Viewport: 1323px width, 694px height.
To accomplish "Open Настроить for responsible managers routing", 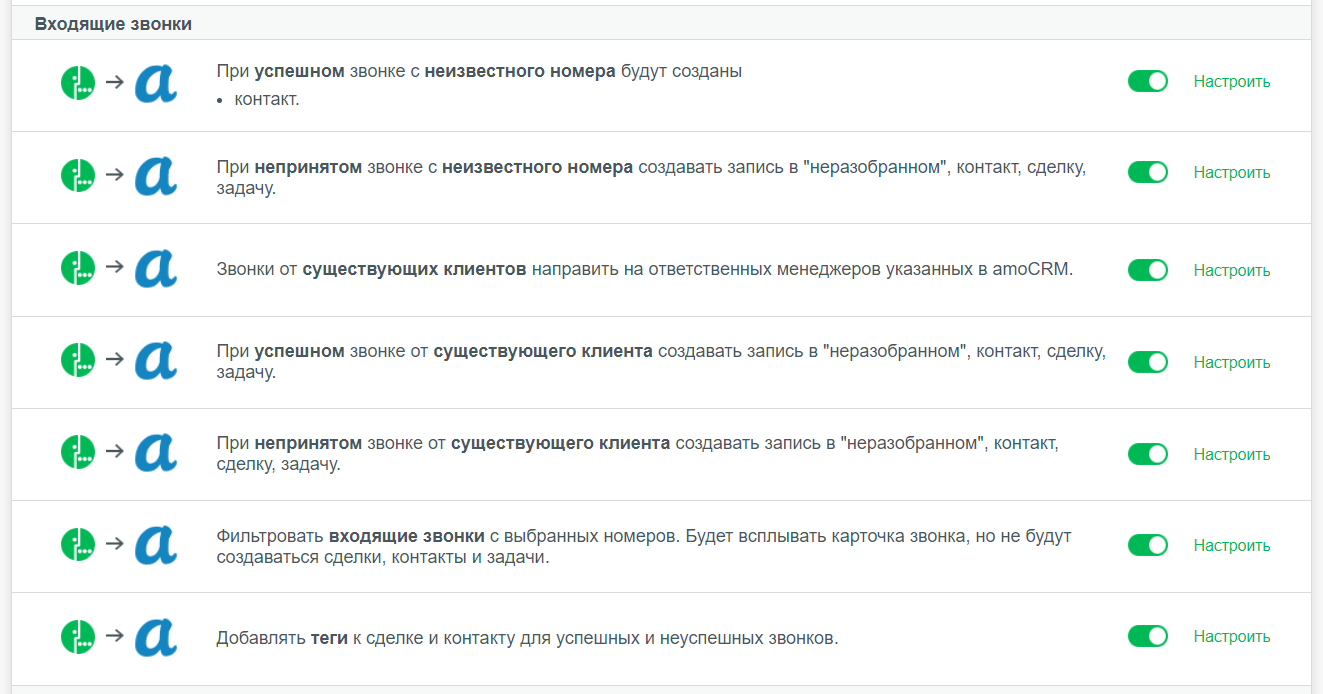I will pyautogui.click(x=1231, y=270).
